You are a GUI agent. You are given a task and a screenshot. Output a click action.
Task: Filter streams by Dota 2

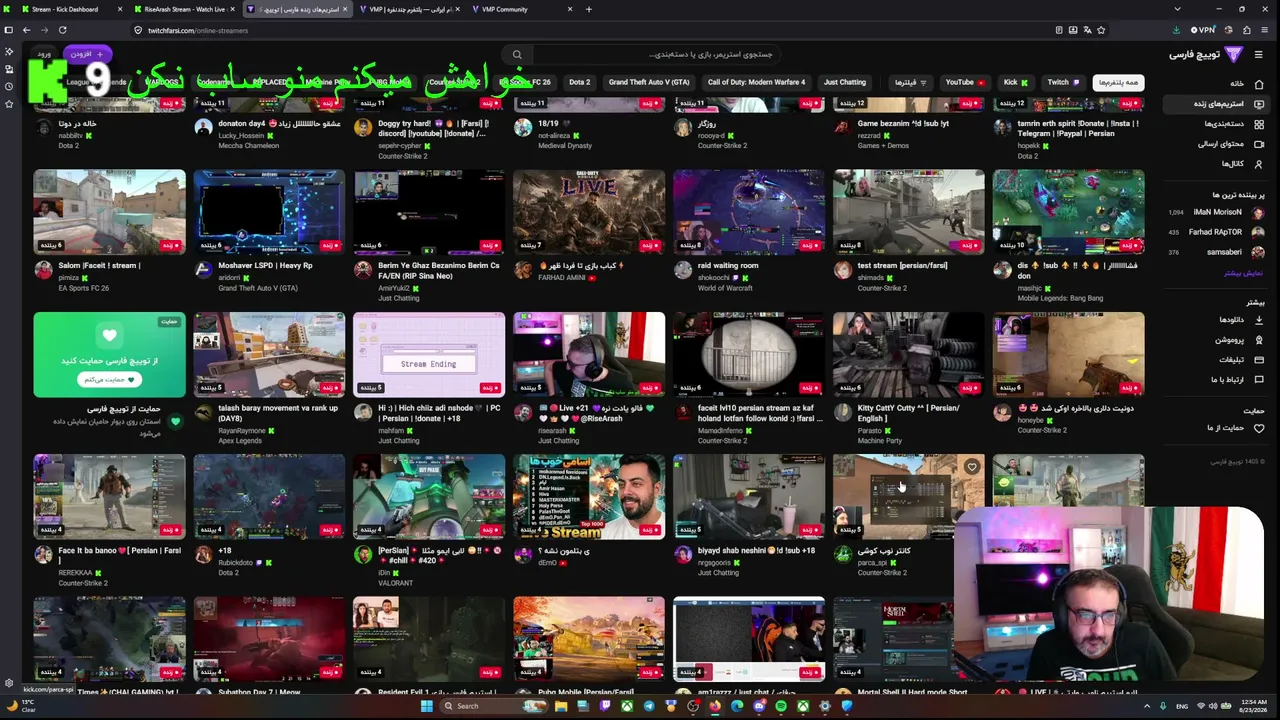(x=580, y=82)
